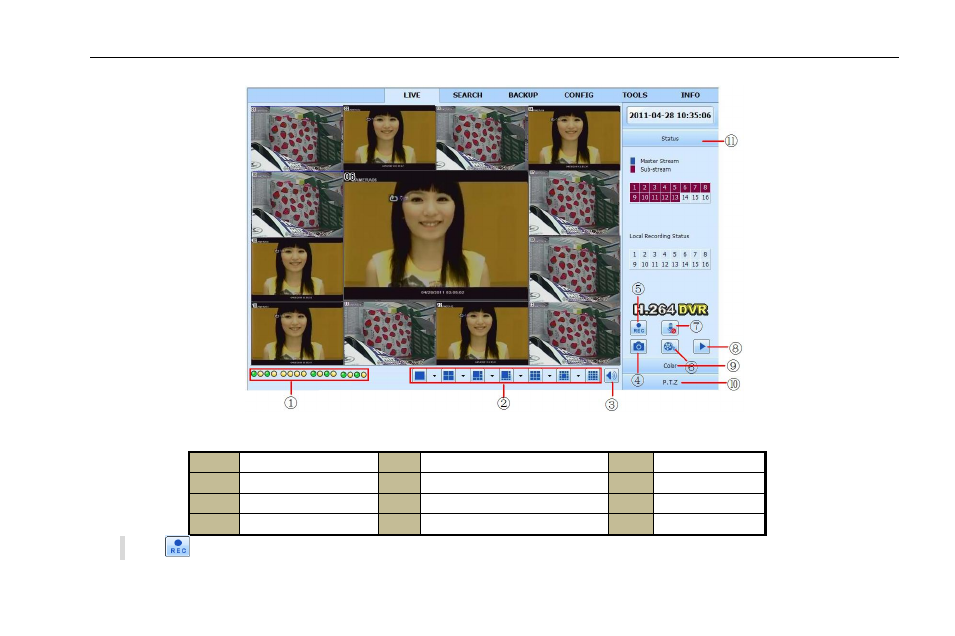Image resolution: width=955 pixels, height=636 pixels.
Task: Open arrow beside eight-screen layout icon
Action: click(x=521, y=376)
